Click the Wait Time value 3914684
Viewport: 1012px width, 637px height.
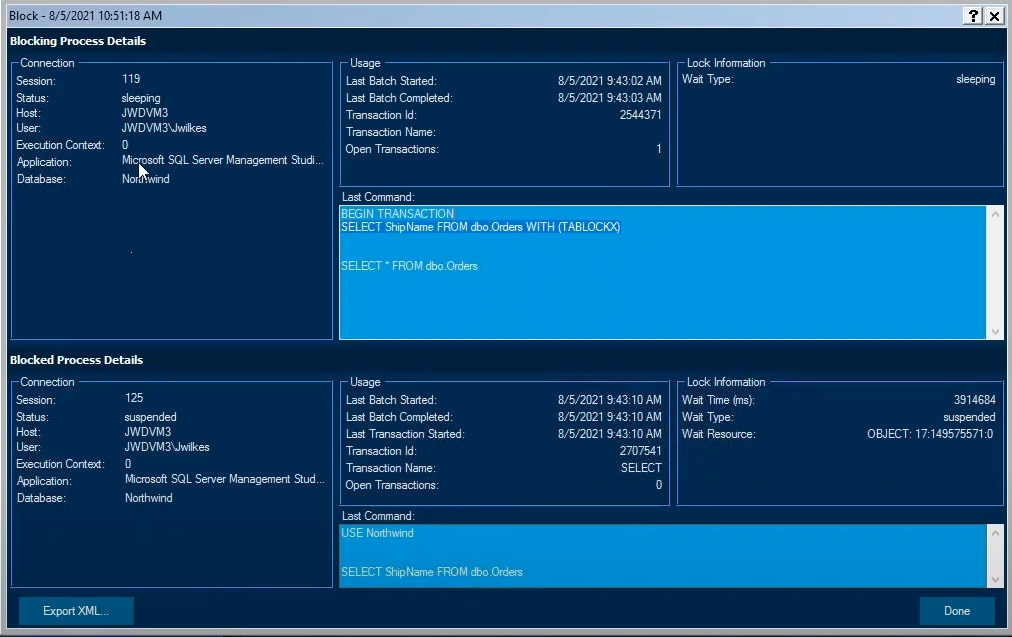pyautogui.click(x=975, y=399)
